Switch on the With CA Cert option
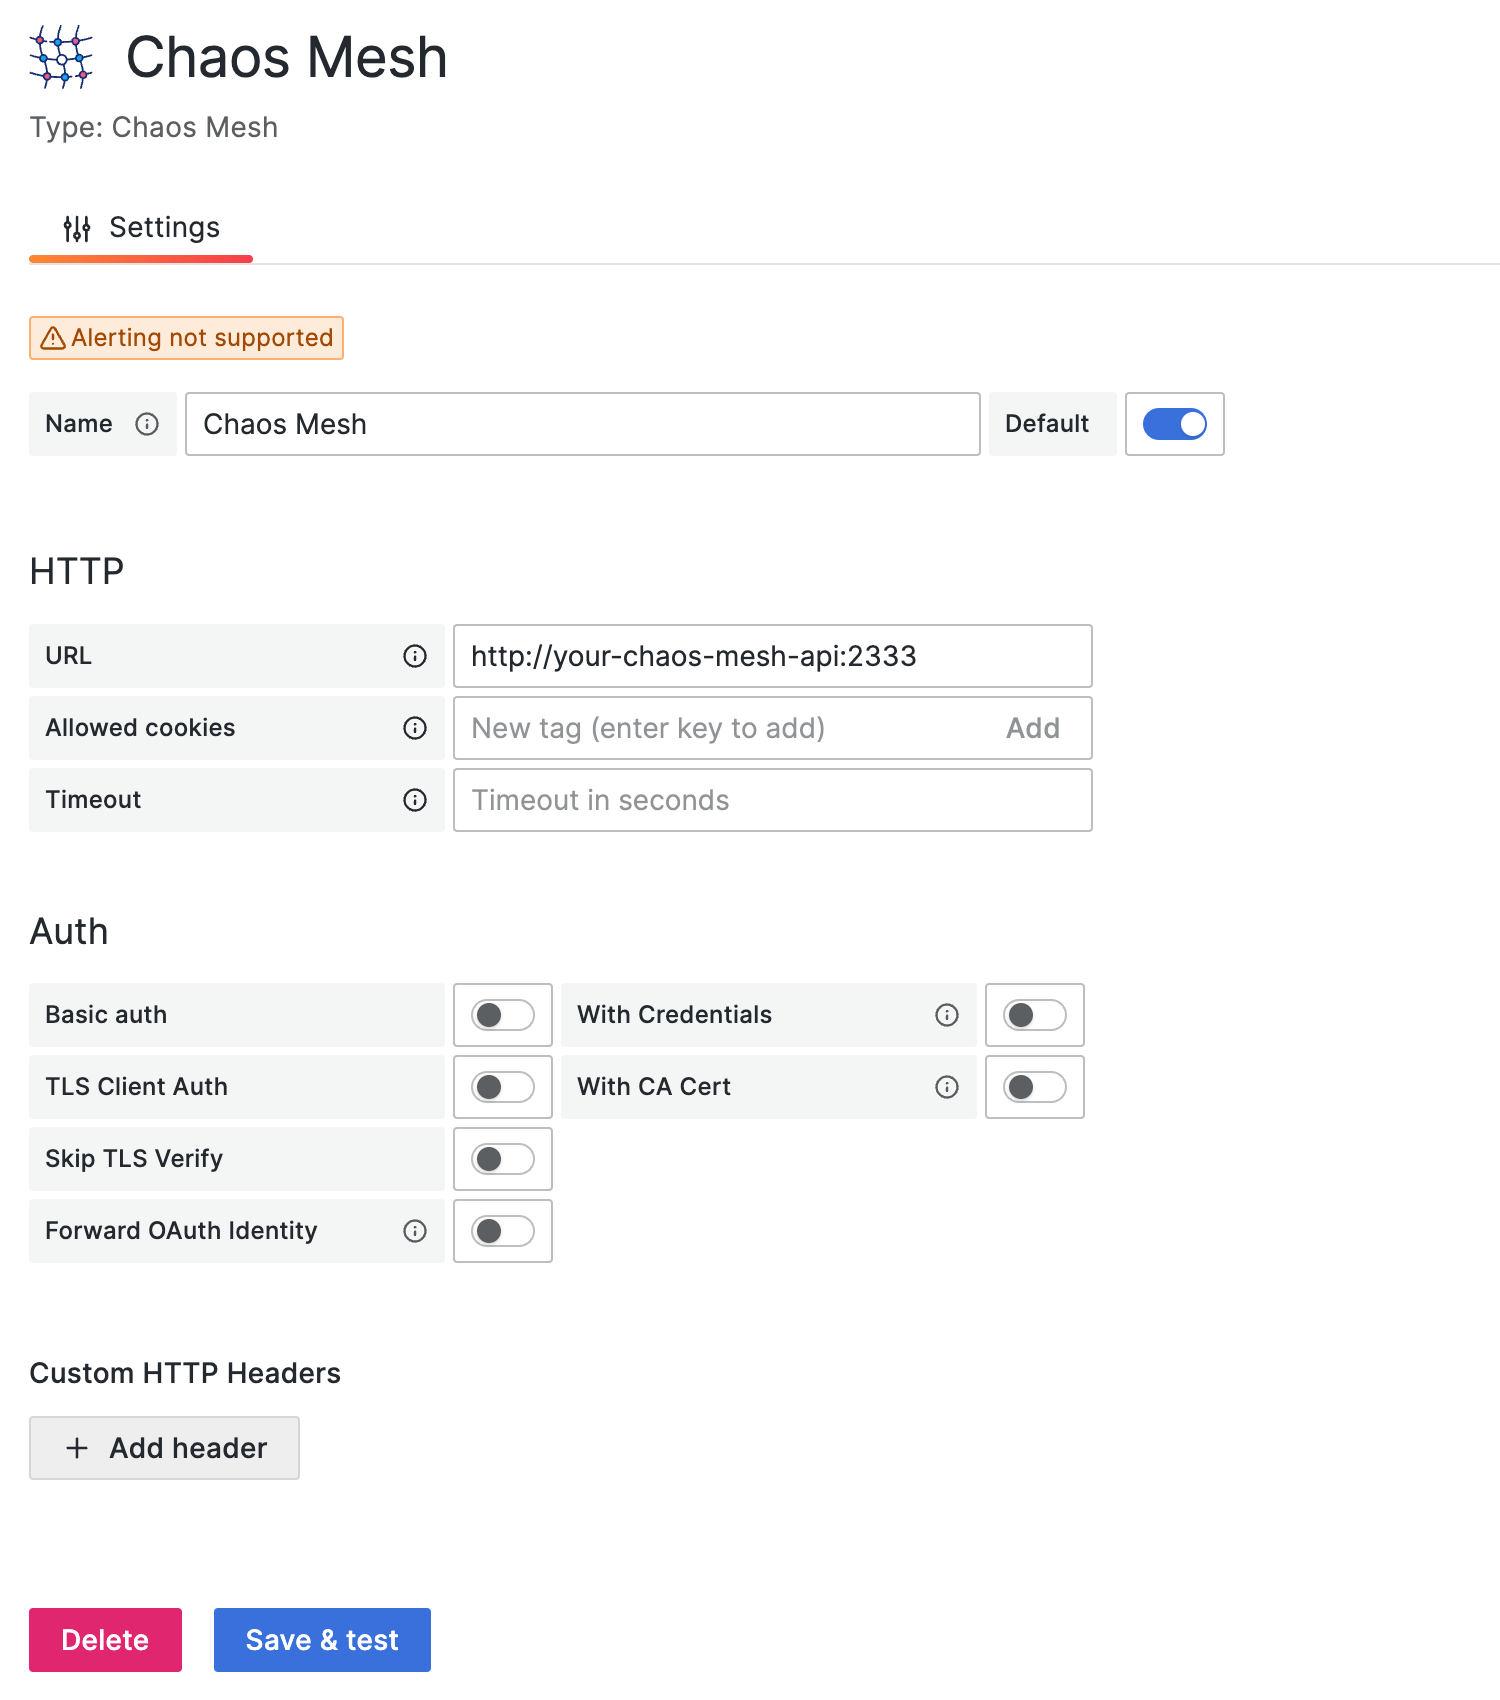 pyautogui.click(x=1035, y=1087)
